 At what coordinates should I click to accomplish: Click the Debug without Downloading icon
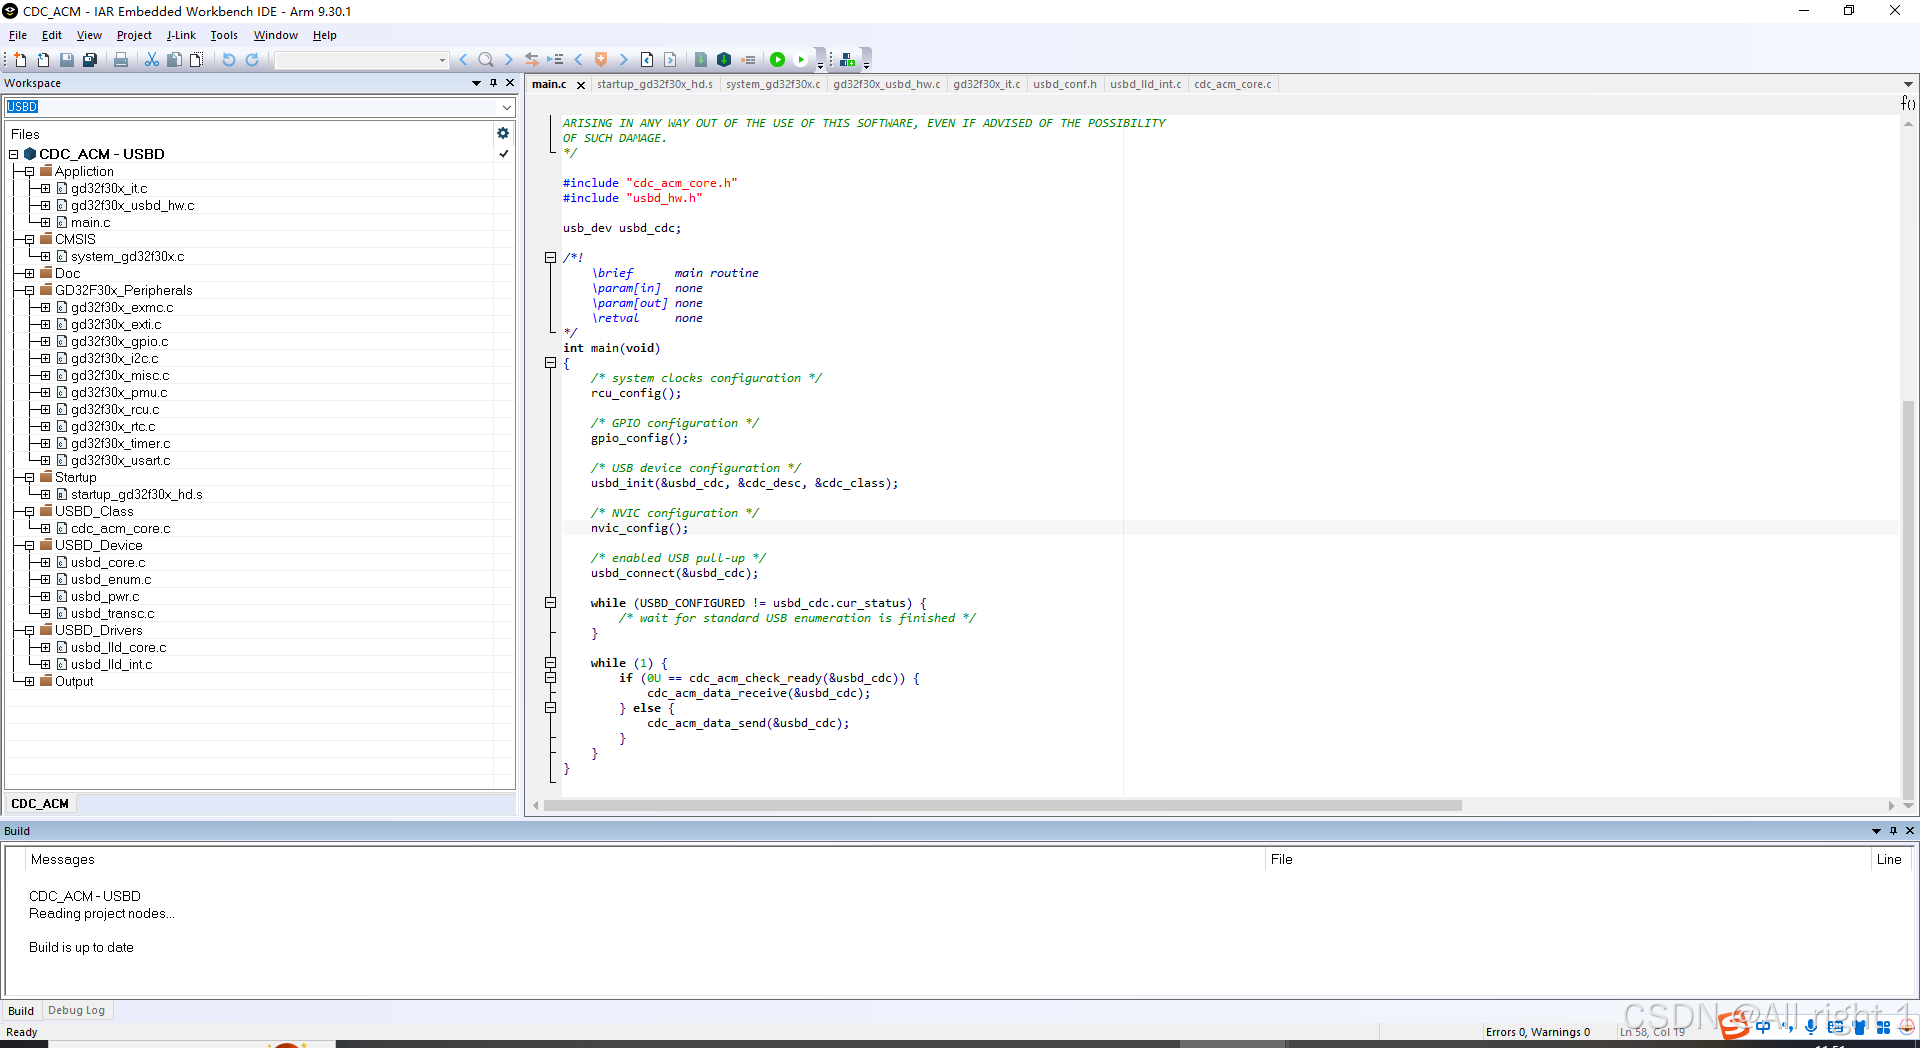click(x=801, y=60)
